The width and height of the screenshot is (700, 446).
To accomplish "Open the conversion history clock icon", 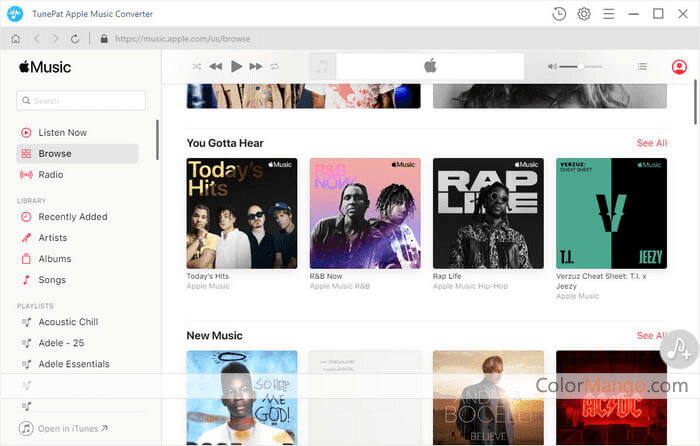I will pos(559,14).
